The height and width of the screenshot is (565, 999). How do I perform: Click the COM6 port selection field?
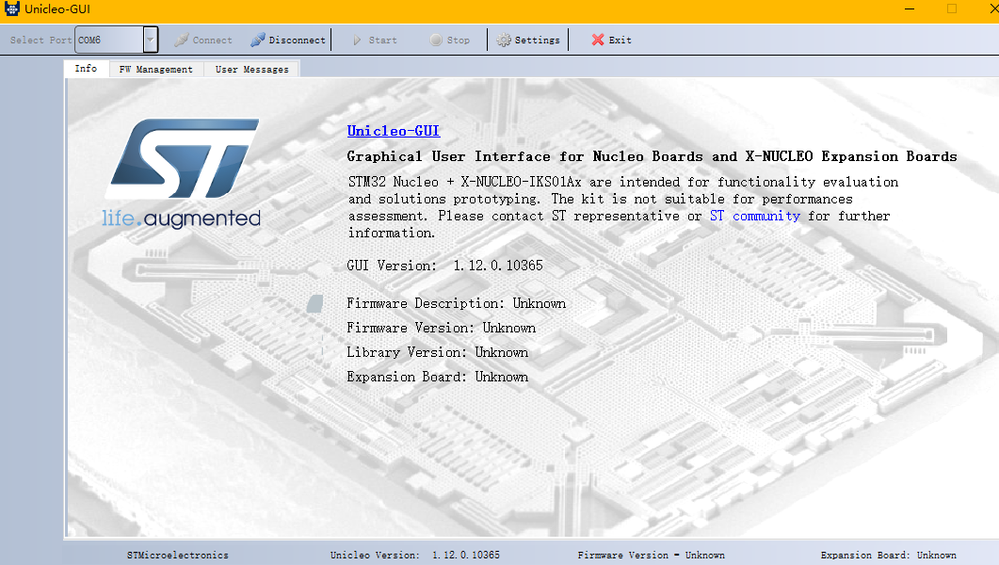(109, 39)
